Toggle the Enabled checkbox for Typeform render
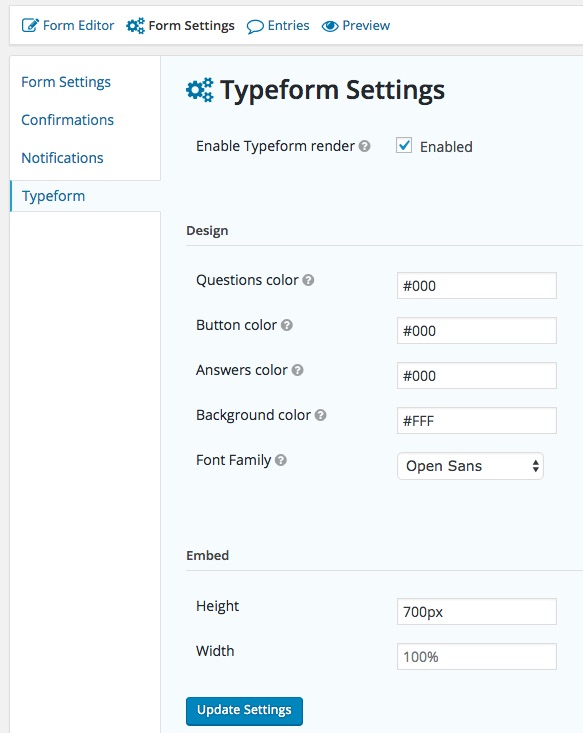The image size is (583, 733). click(404, 145)
